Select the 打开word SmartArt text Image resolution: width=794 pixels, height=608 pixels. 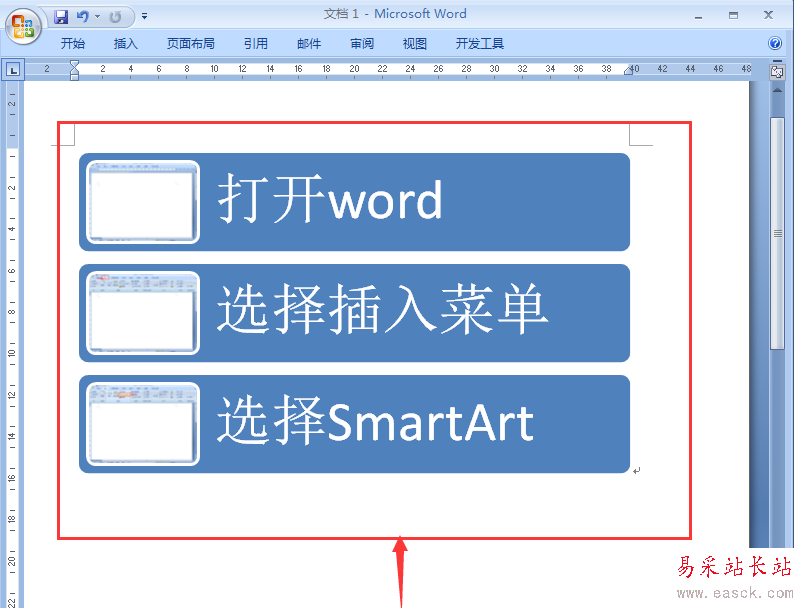point(330,200)
